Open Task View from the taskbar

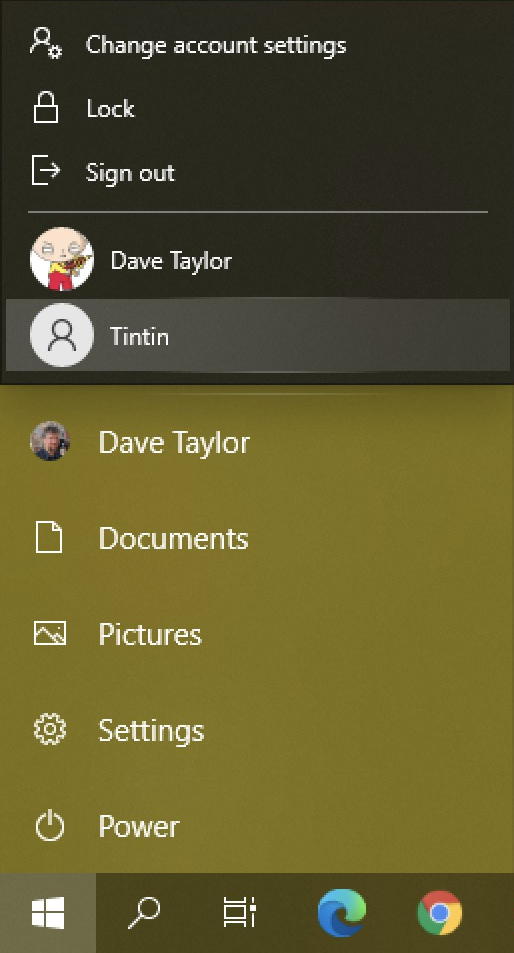pos(239,913)
